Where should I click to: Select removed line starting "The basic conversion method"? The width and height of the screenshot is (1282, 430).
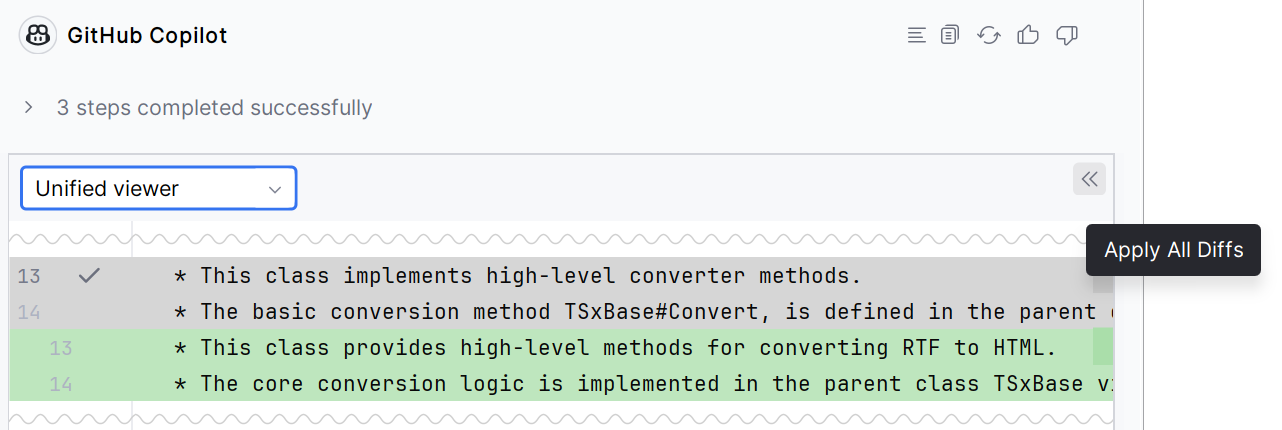point(561,312)
